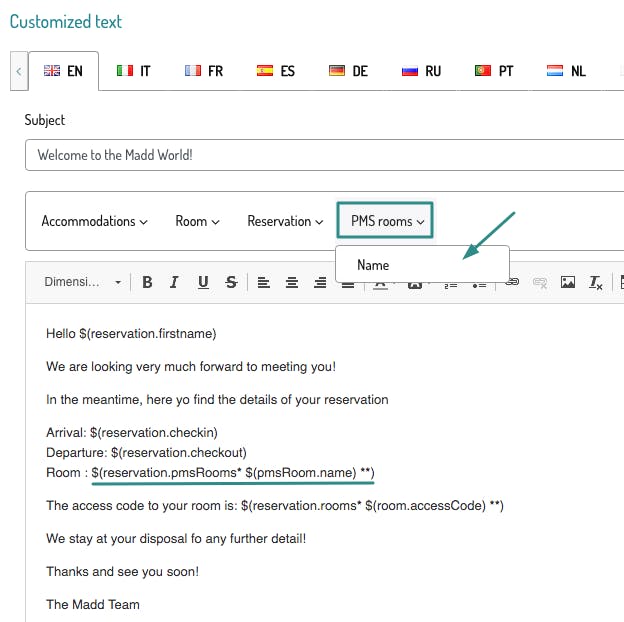624x622 pixels.
Task: Switch to the IT language tab
Action: 133,72
